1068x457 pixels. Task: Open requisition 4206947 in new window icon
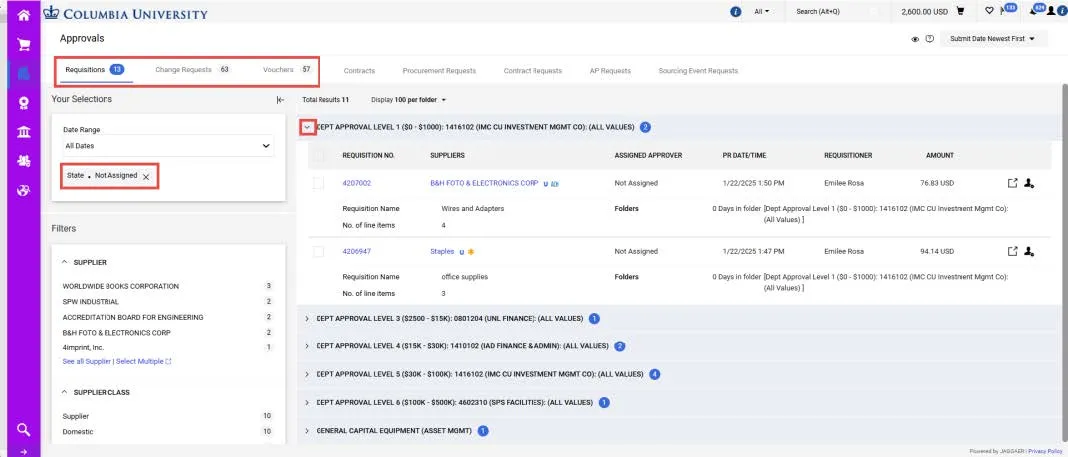[x=1013, y=251]
